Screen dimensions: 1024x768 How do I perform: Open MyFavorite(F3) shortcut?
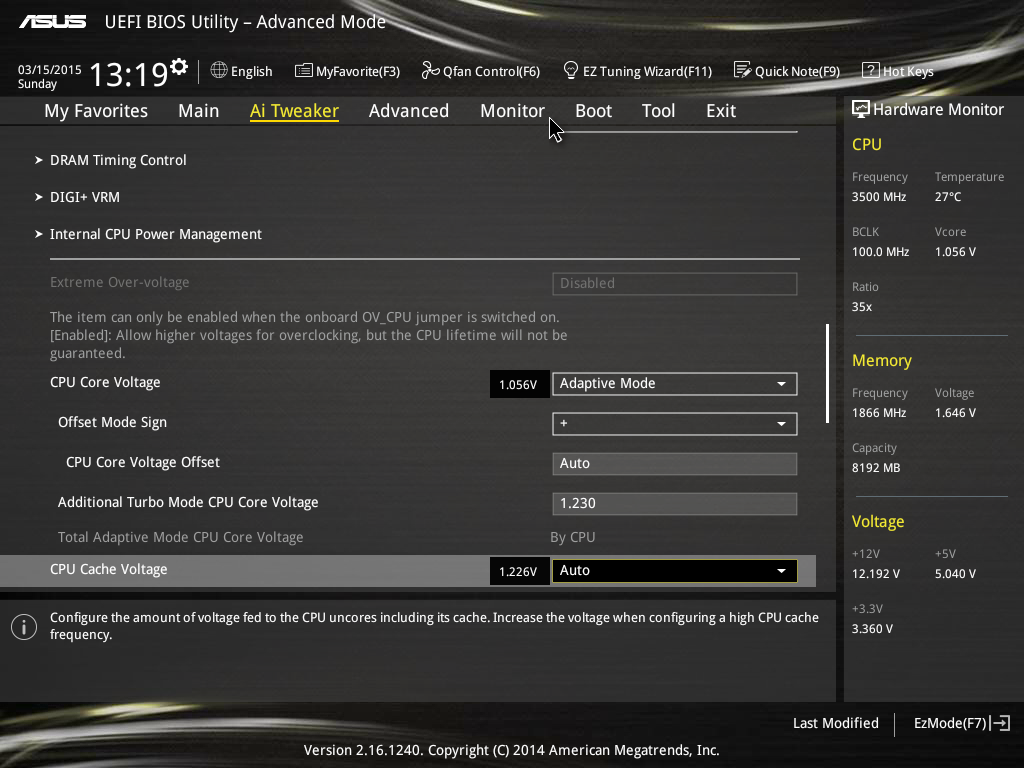click(358, 71)
